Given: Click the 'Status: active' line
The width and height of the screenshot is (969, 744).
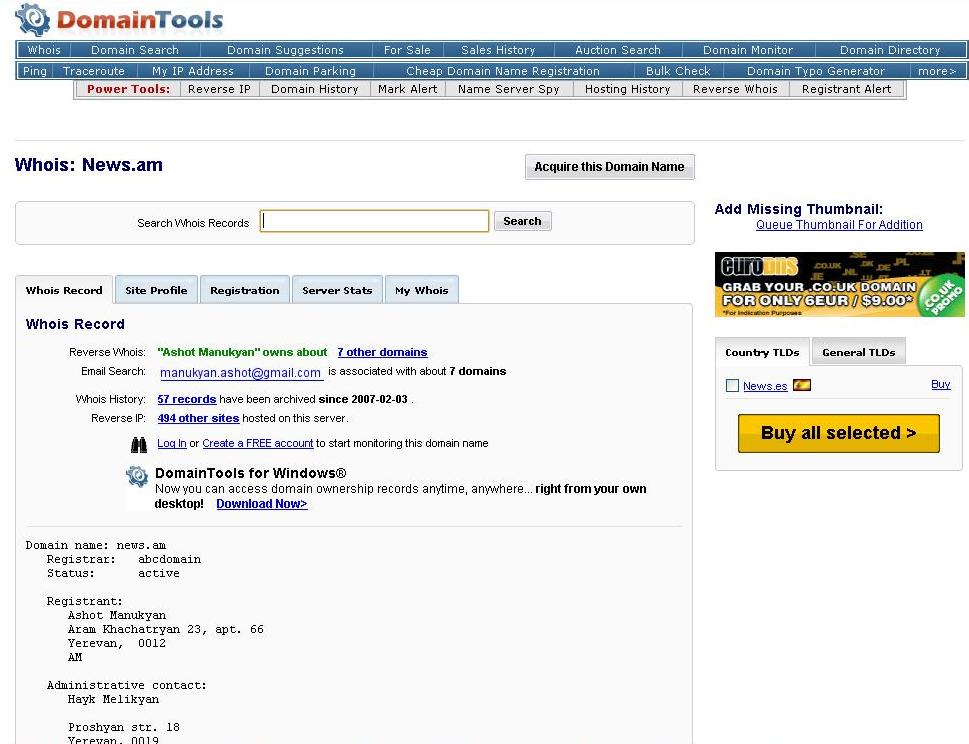Looking at the screenshot, I should (x=114, y=573).
